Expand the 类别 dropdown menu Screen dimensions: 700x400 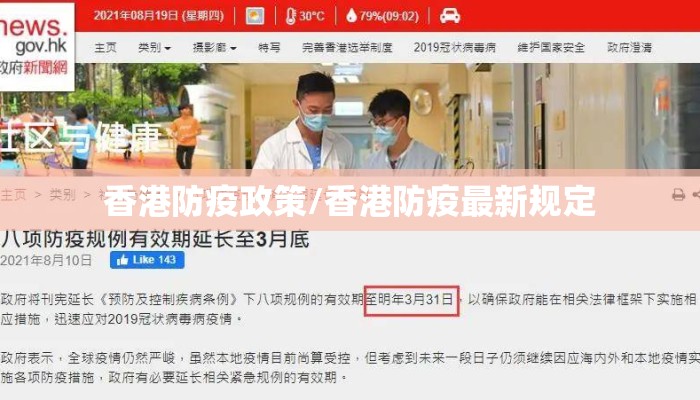(x=154, y=47)
